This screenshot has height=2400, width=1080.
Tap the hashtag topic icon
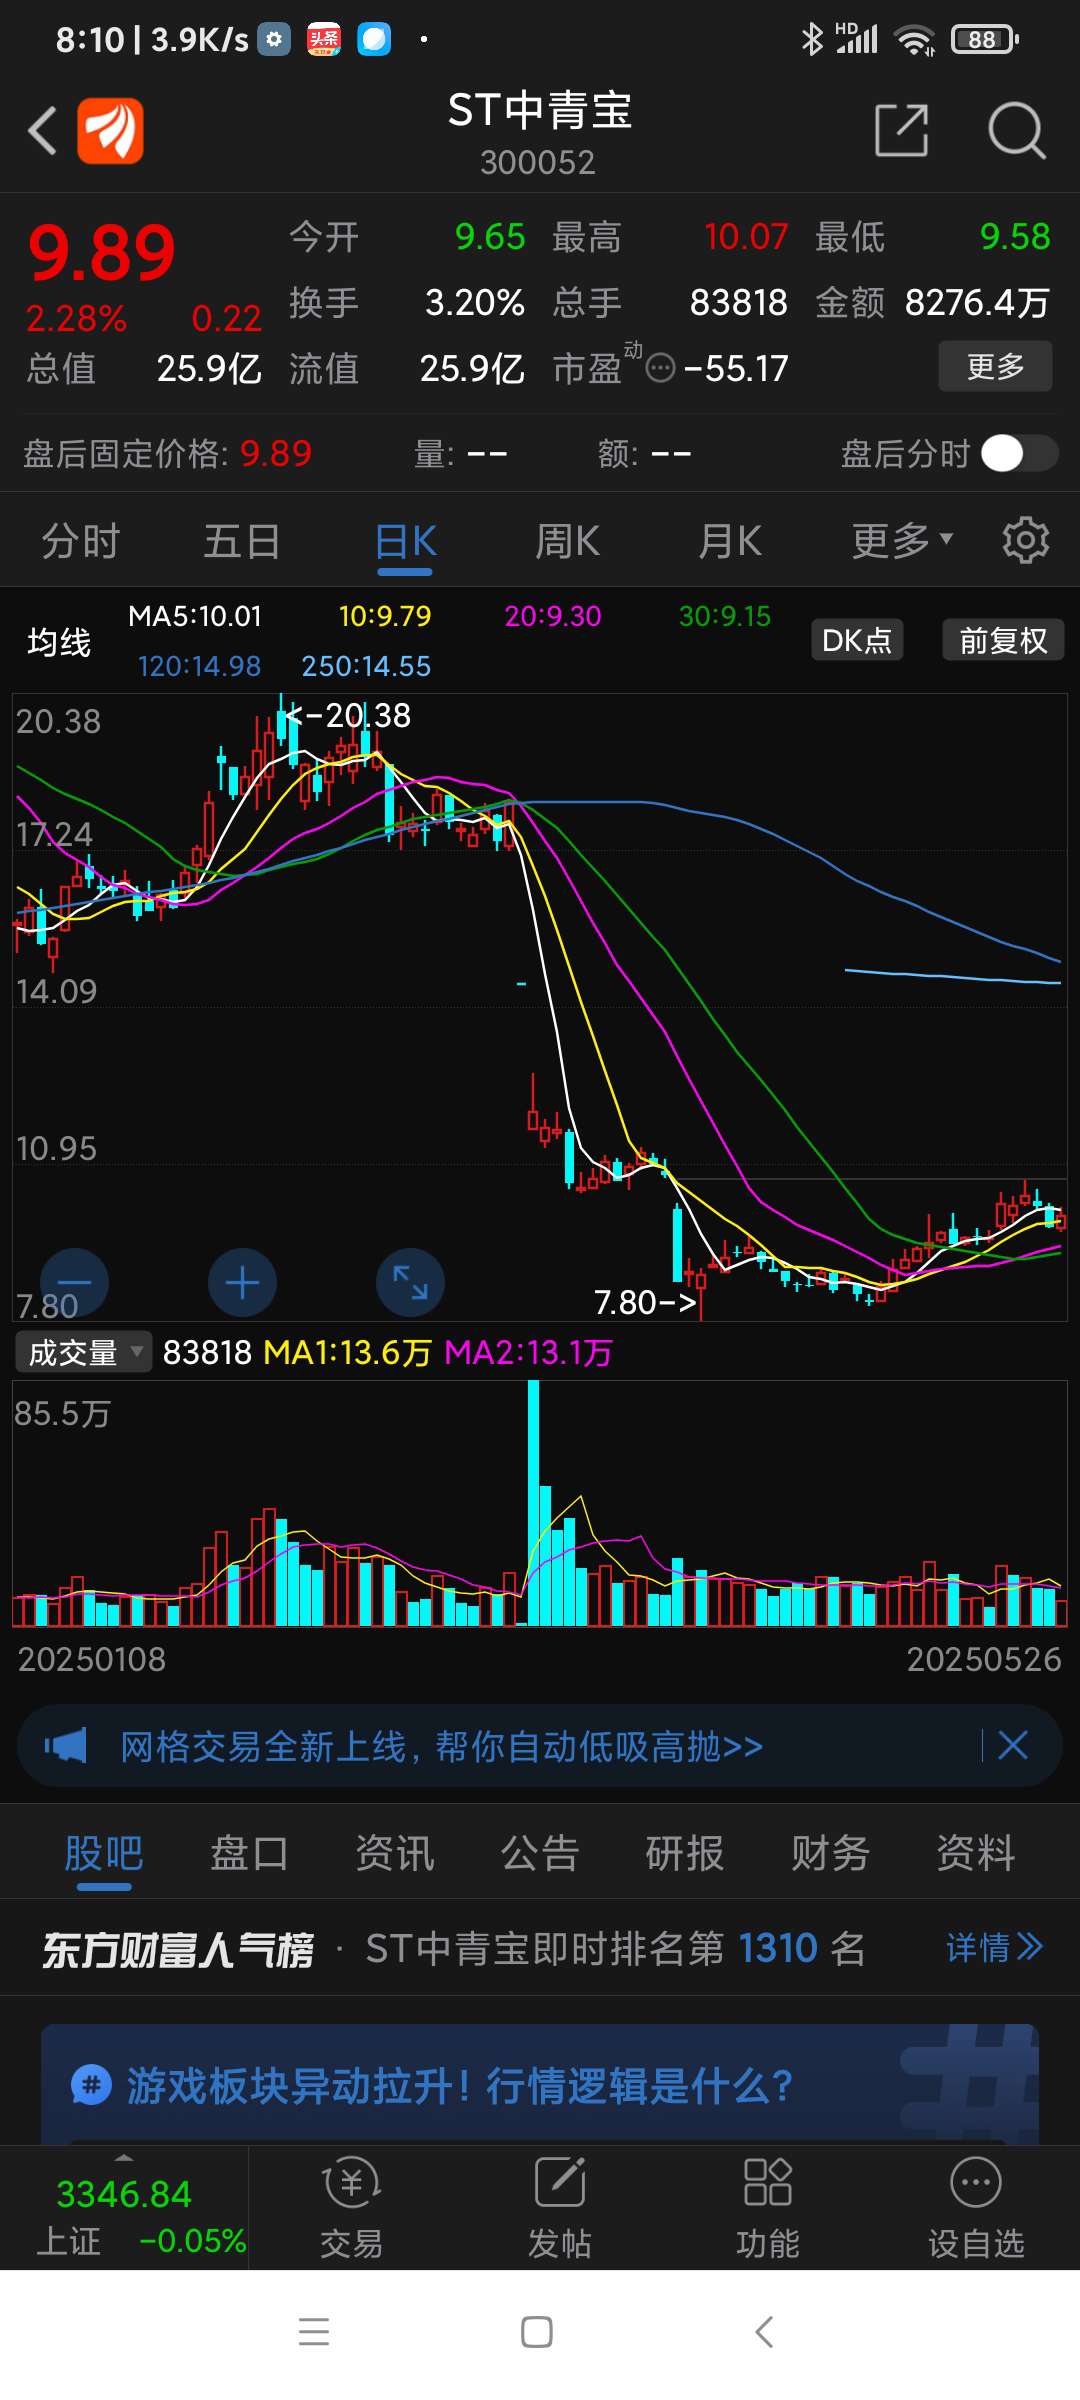pyautogui.click(x=91, y=2086)
